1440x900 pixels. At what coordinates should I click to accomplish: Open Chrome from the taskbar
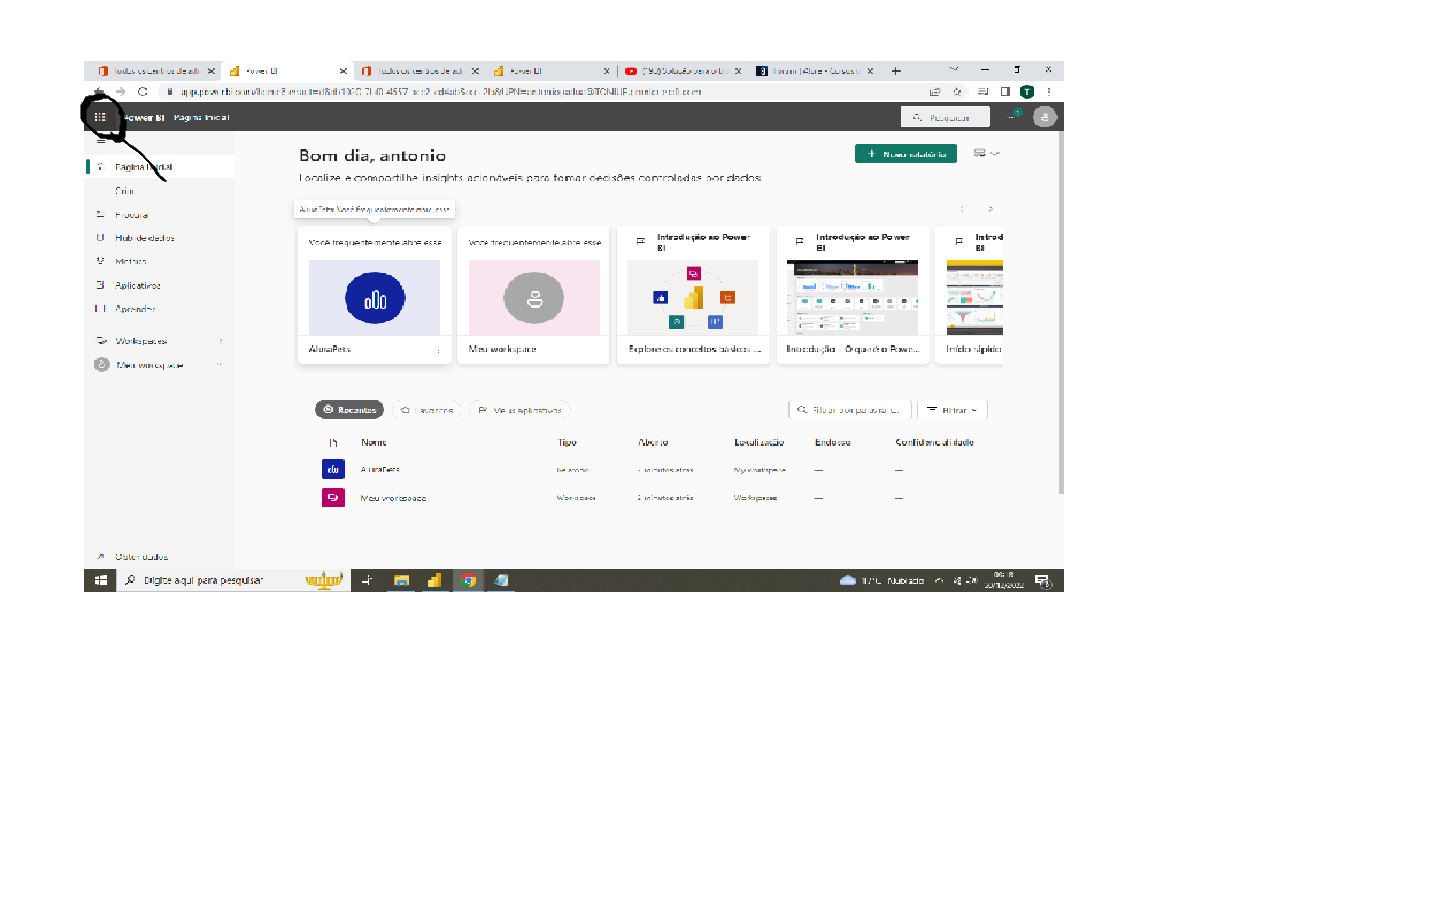click(x=468, y=580)
